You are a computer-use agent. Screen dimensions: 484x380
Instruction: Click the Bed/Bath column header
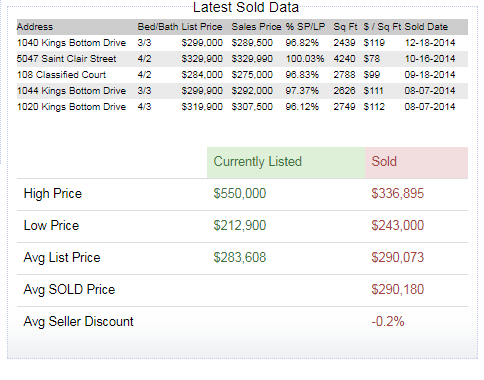(158, 27)
